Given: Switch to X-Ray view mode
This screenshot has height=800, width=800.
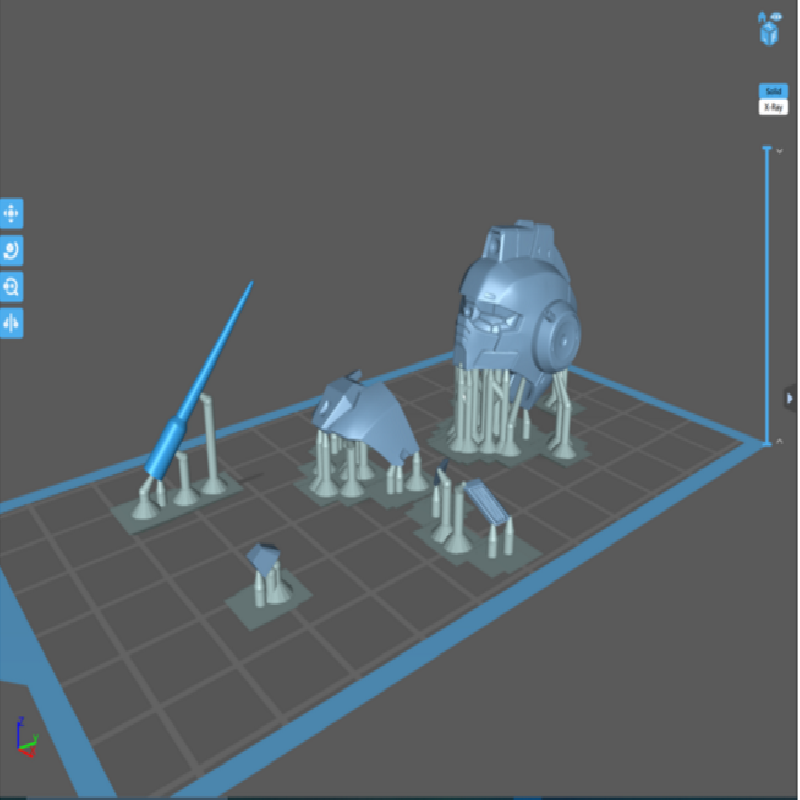Looking at the screenshot, I should pos(773,107).
